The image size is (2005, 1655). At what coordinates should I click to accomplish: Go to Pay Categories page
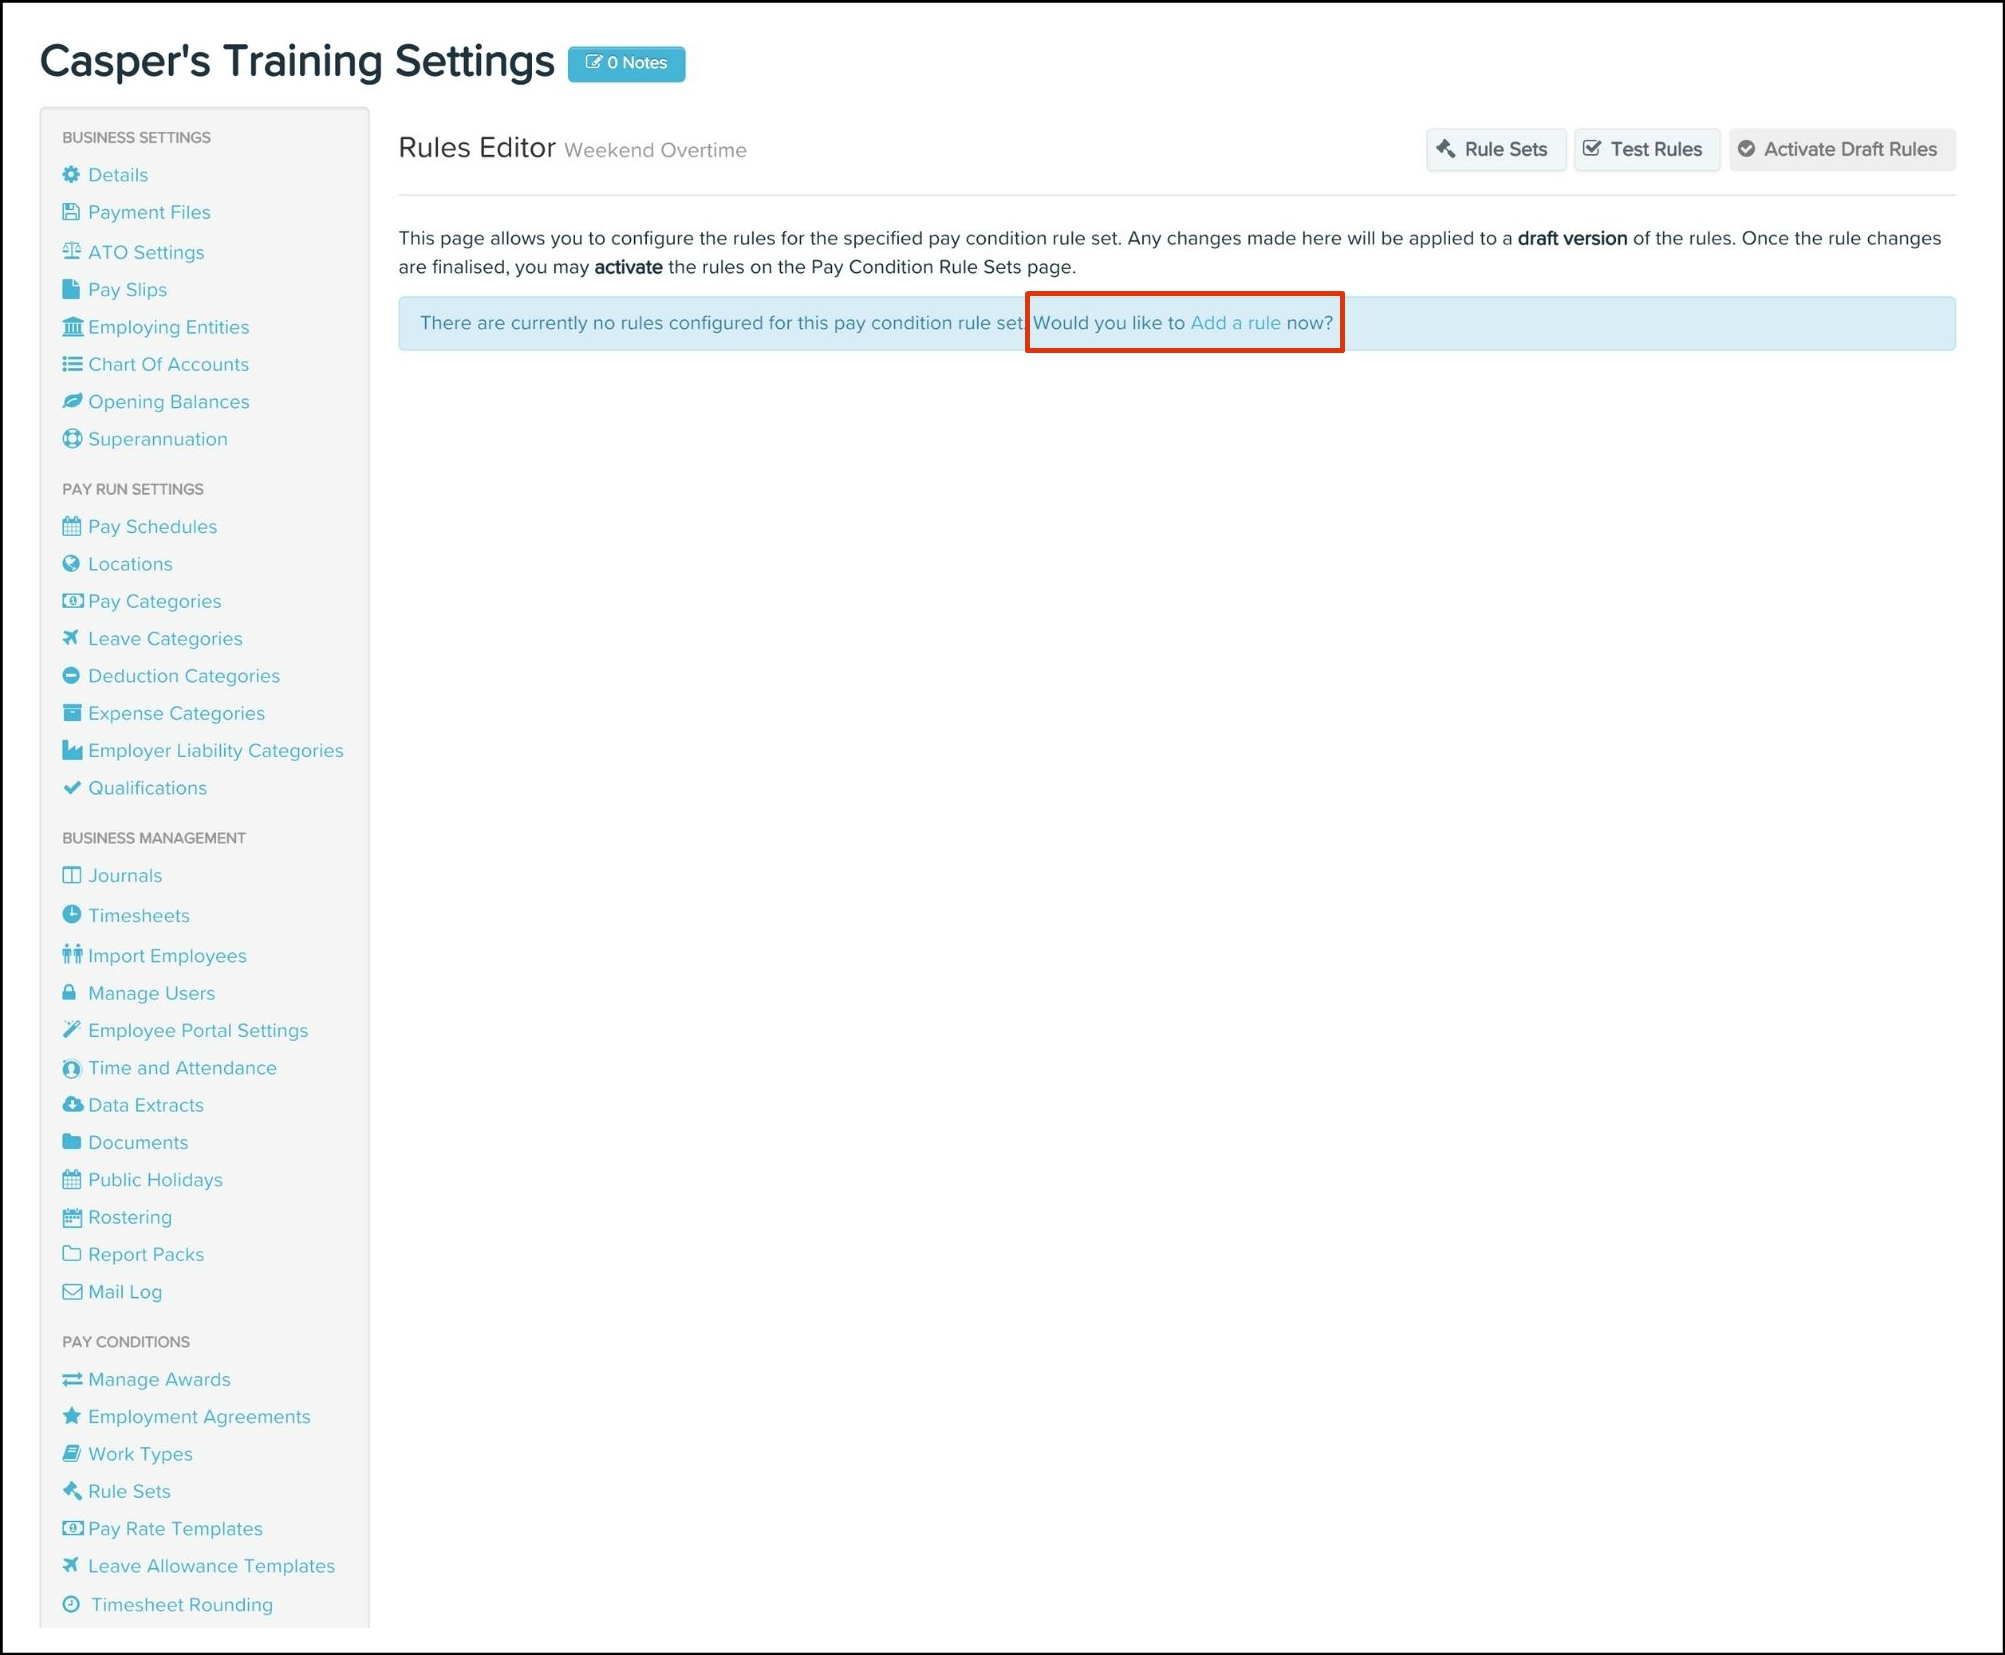tap(154, 601)
